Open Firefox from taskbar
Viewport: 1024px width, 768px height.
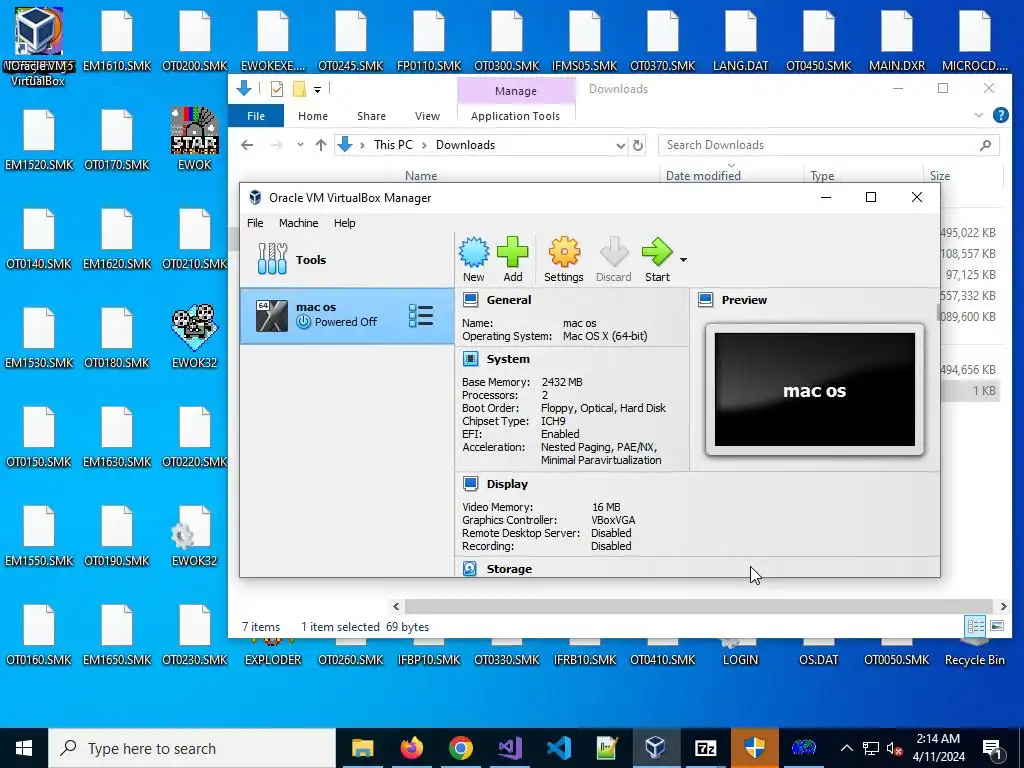(x=411, y=748)
